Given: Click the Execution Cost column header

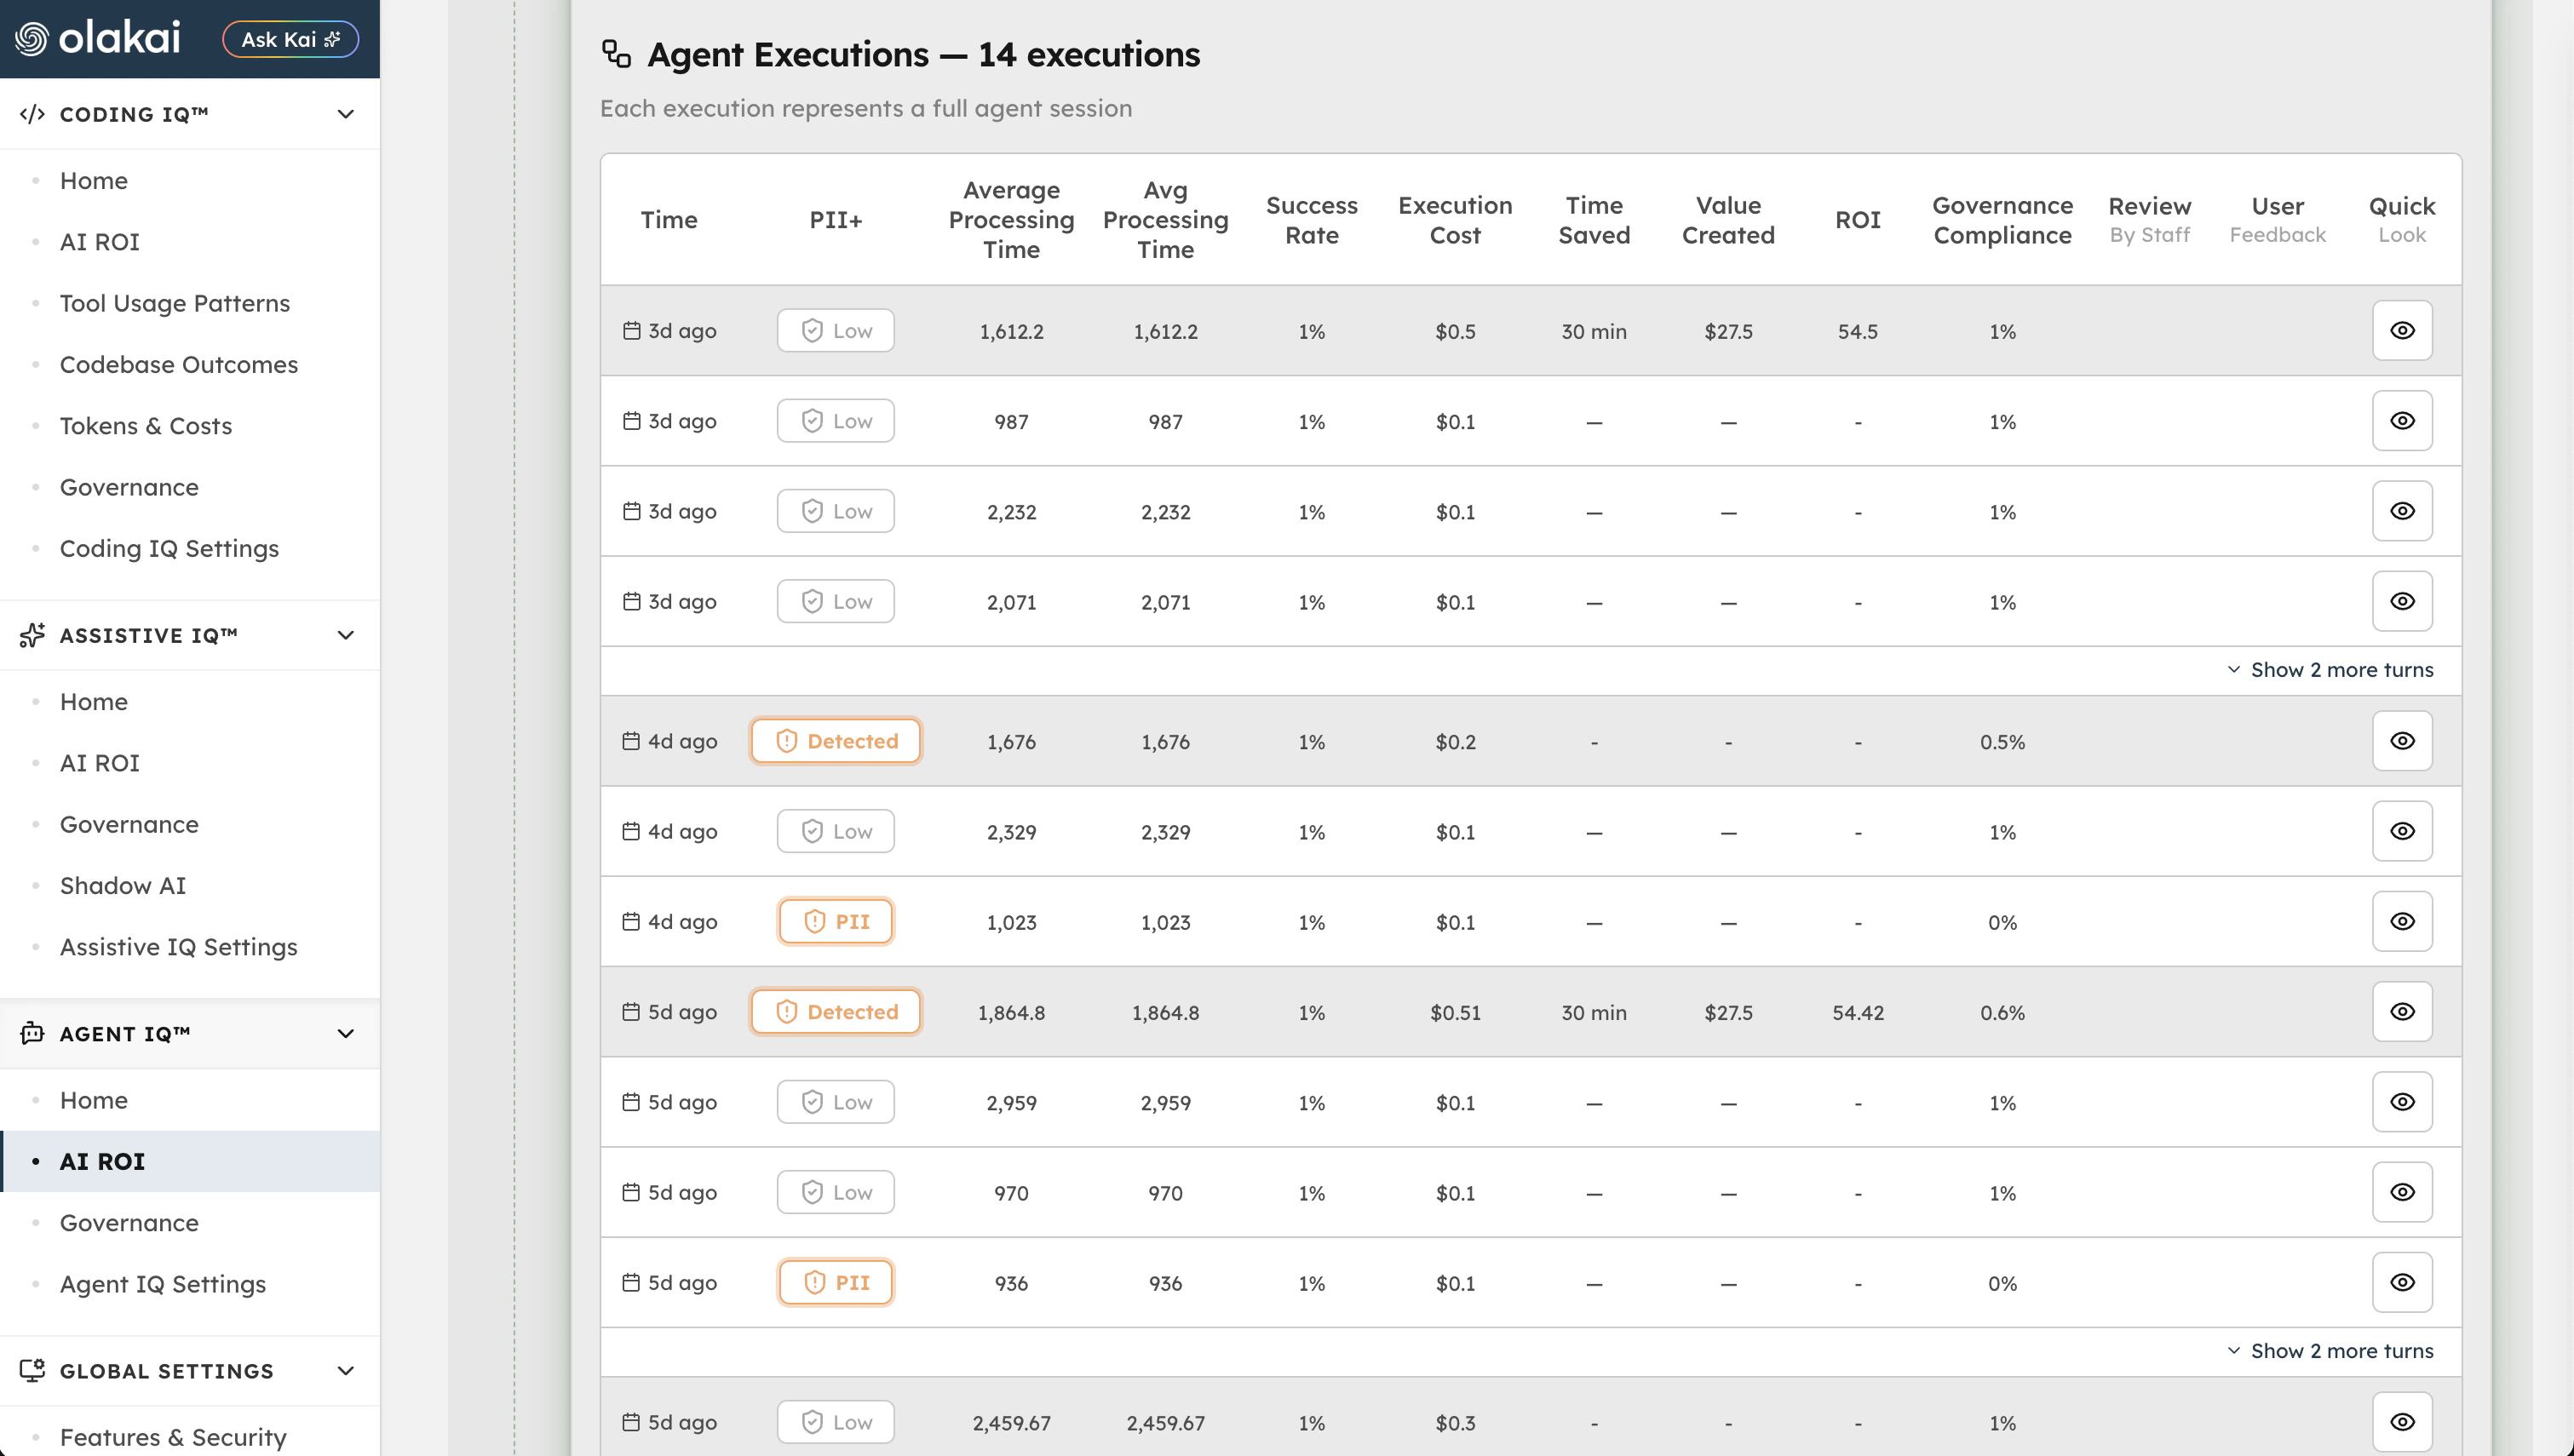Looking at the screenshot, I should pos(1455,220).
